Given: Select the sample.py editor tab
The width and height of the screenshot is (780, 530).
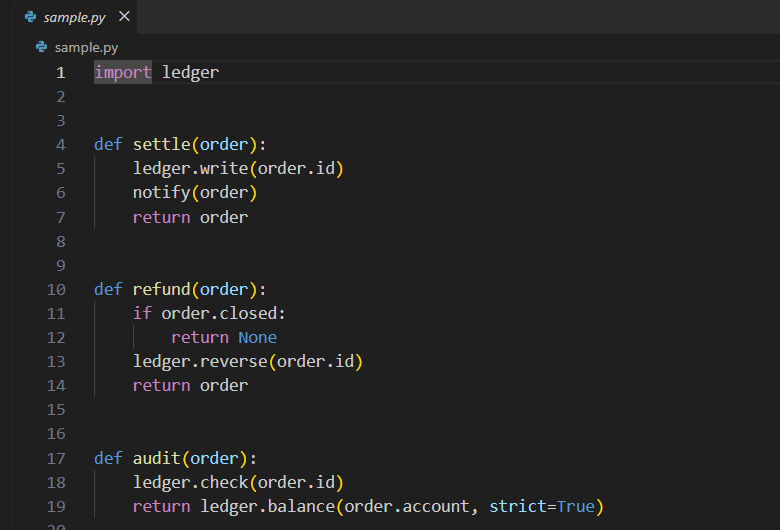Looking at the screenshot, I should (x=75, y=17).
